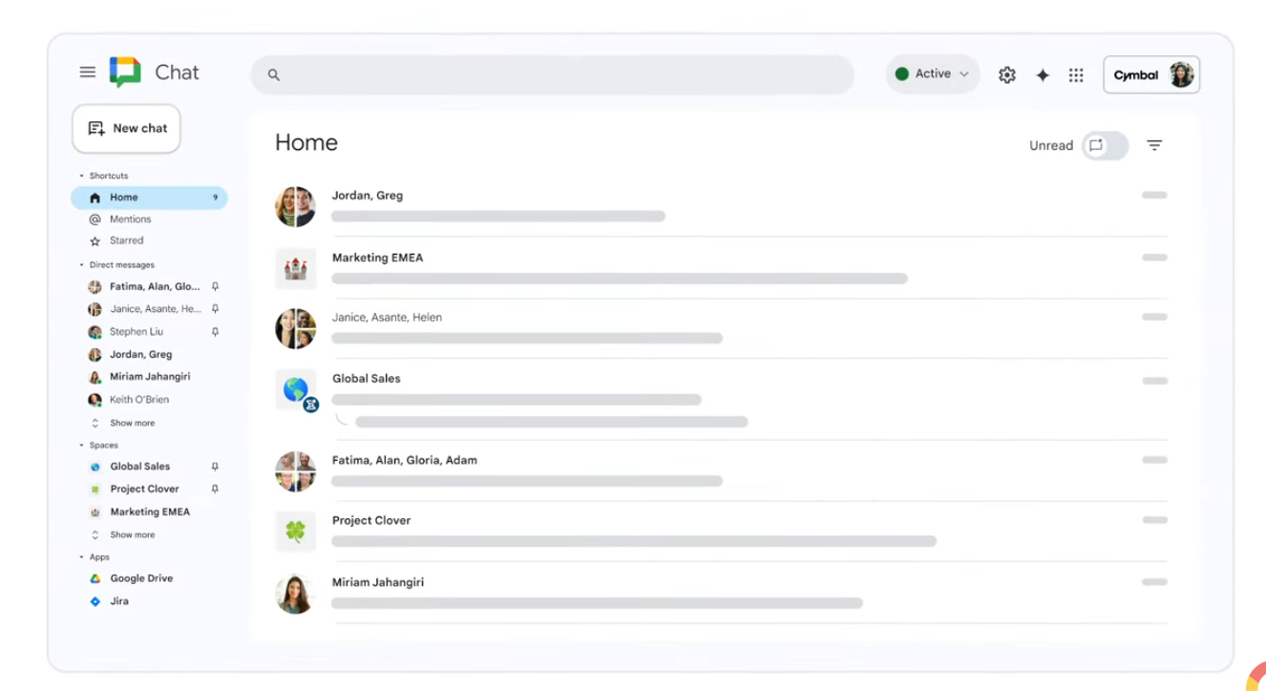
Task: Unpin the Stephen Liu conversation
Action: coord(215,331)
